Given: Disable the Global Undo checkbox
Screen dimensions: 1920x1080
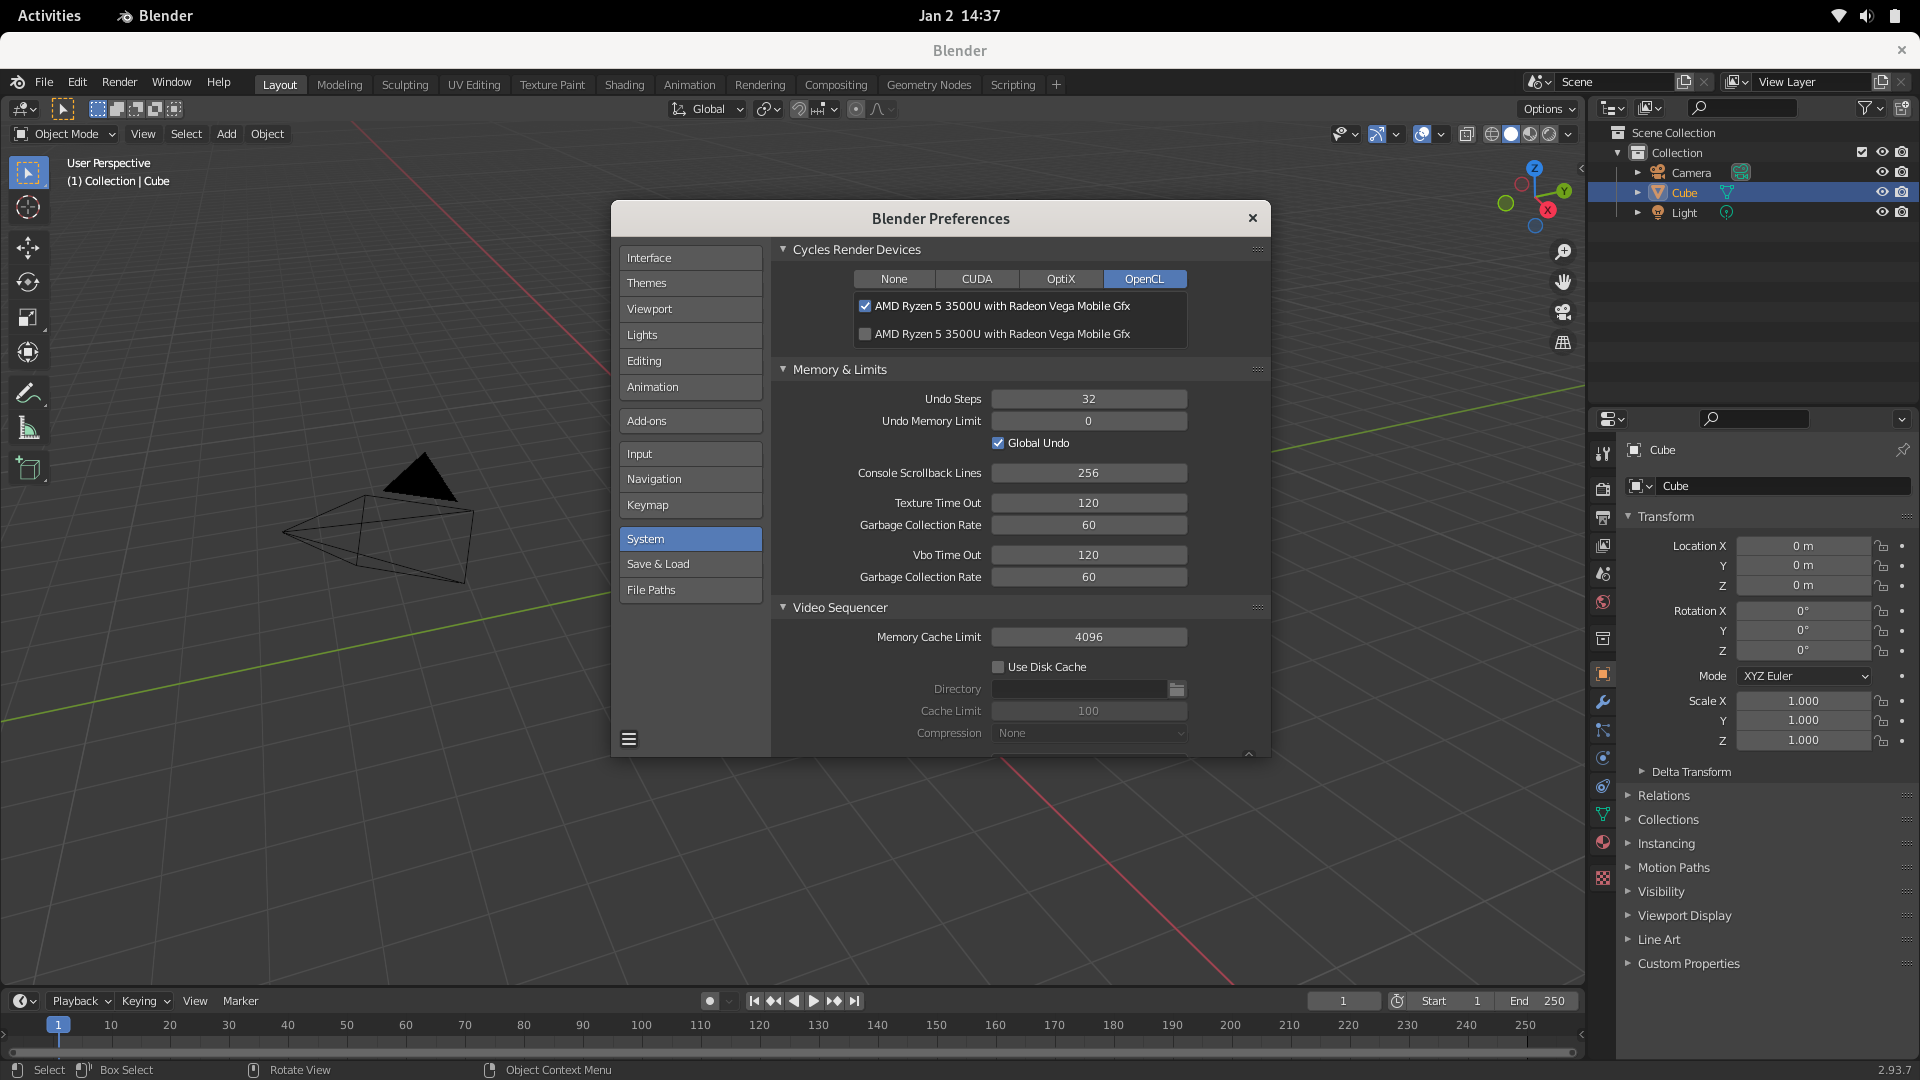Looking at the screenshot, I should pyautogui.click(x=998, y=443).
